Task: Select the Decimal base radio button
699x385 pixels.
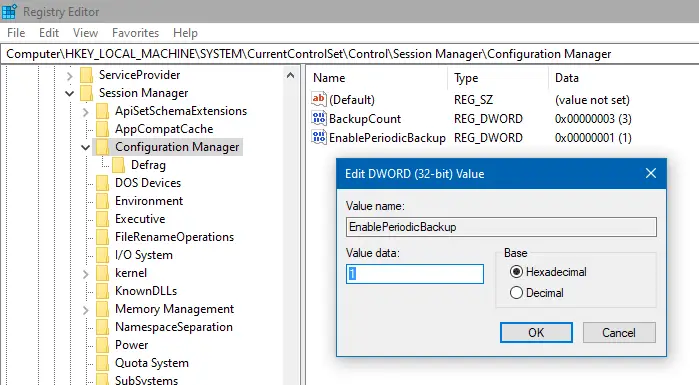Action: point(516,293)
